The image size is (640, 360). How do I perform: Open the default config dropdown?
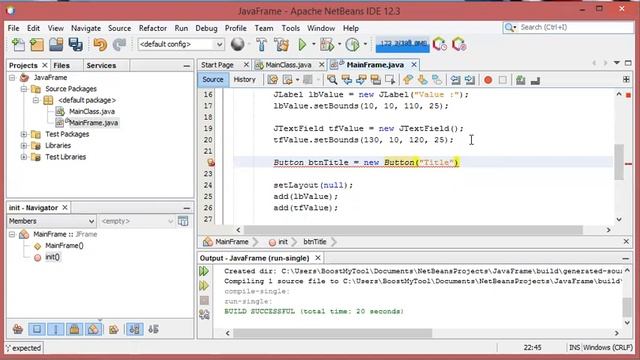(181, 44)
